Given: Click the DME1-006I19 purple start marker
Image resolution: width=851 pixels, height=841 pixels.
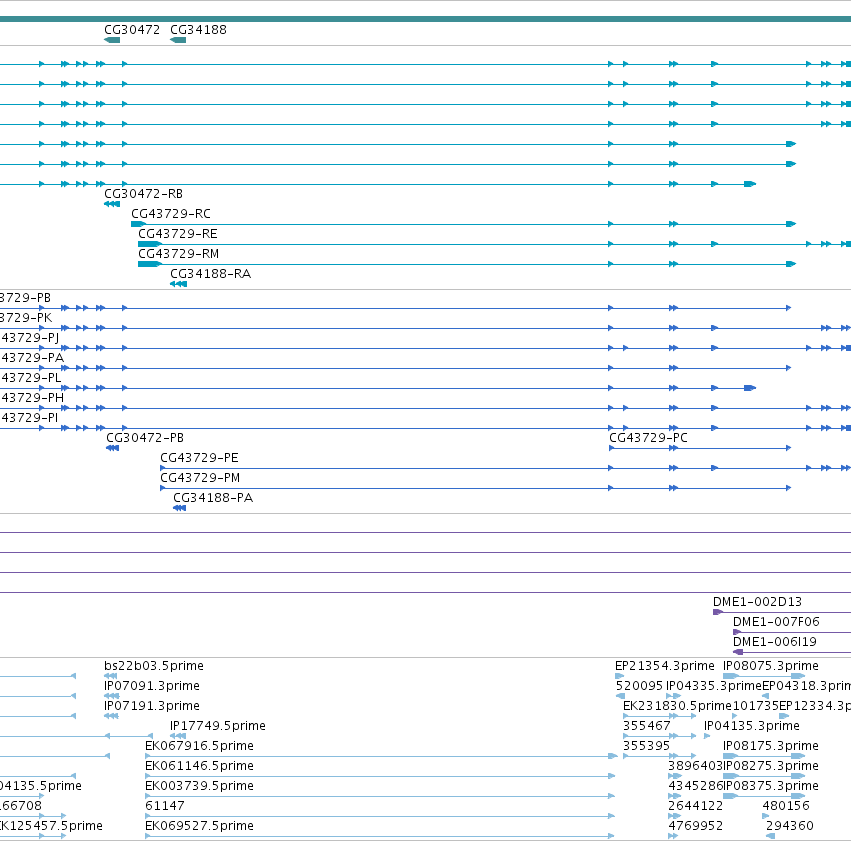Looking at the screenshot, I should 738,652.
